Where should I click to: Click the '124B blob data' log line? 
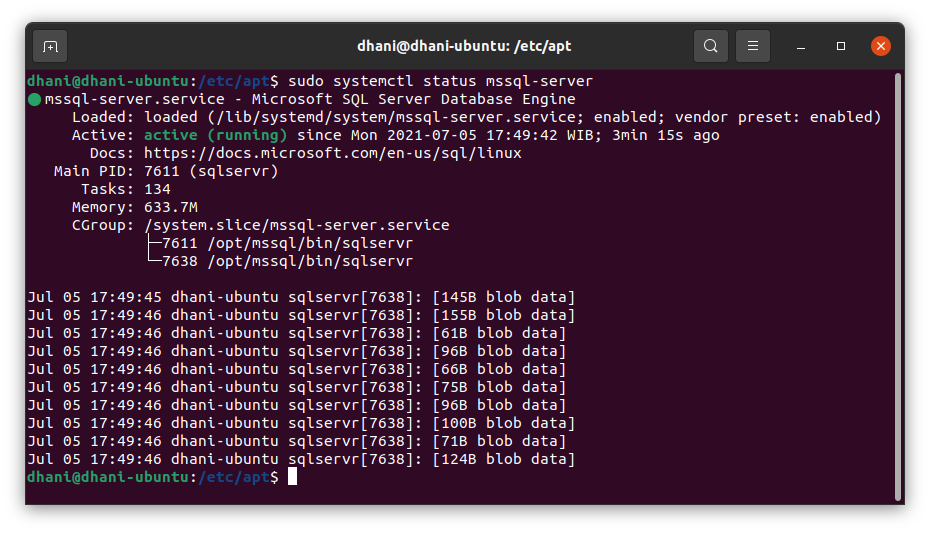click(301, 459)
